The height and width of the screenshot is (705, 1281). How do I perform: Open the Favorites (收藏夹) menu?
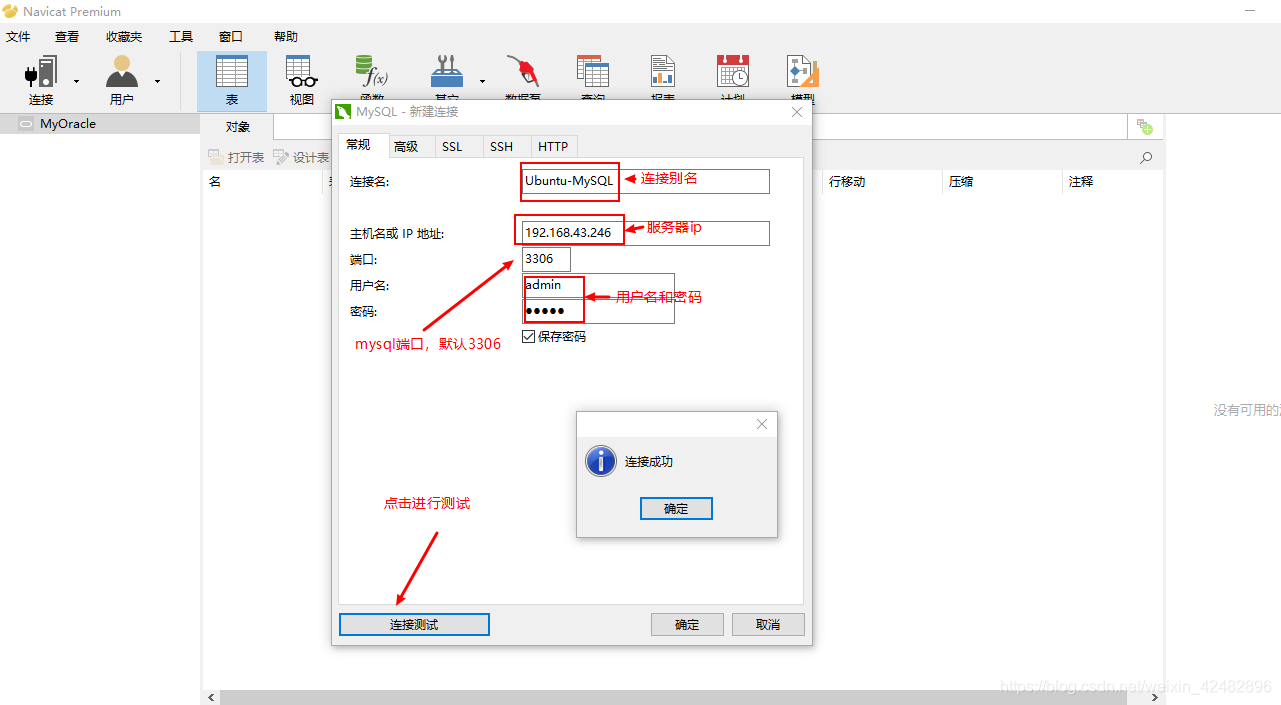pyautogui.click(x=124, y=37)
